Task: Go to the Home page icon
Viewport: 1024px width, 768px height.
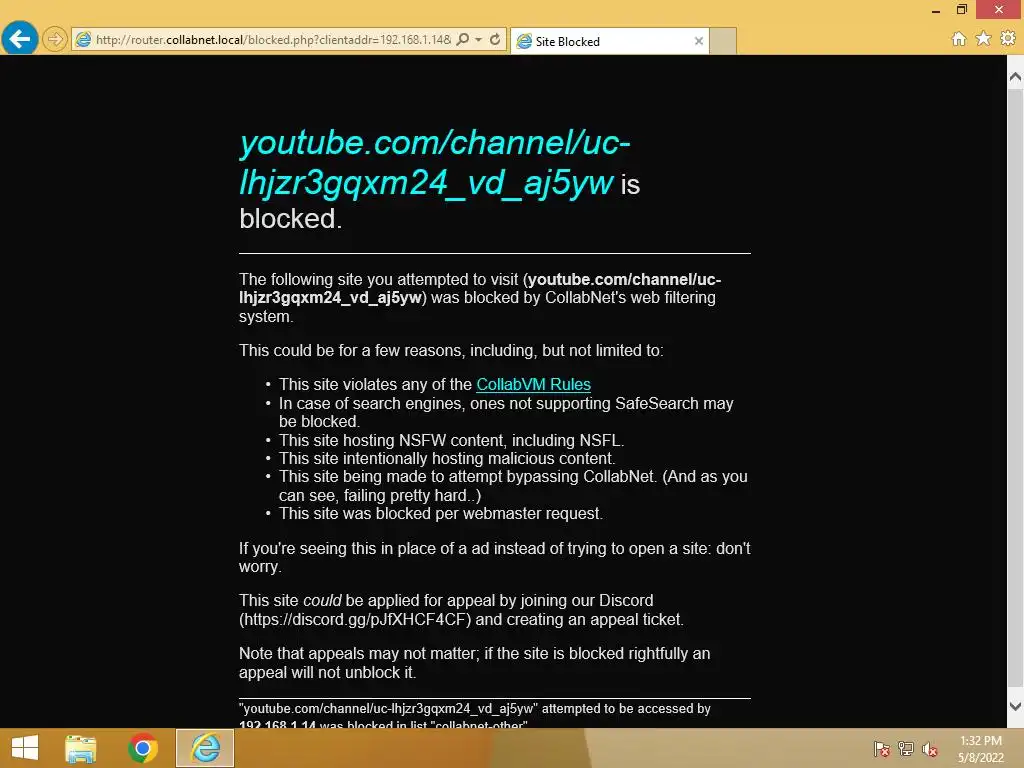Action: point(959,39)
